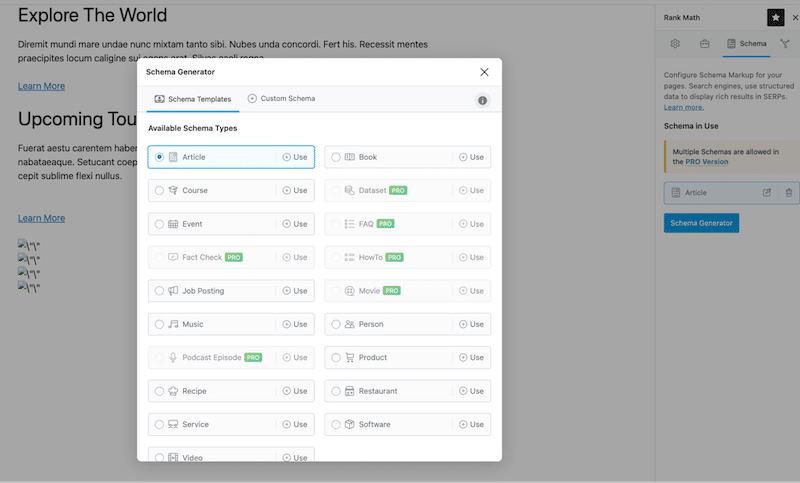Open Rank Math social tab icon
The height and width of the screenshot is (483, 800).
pyautogui.click(x=785, y=44)
